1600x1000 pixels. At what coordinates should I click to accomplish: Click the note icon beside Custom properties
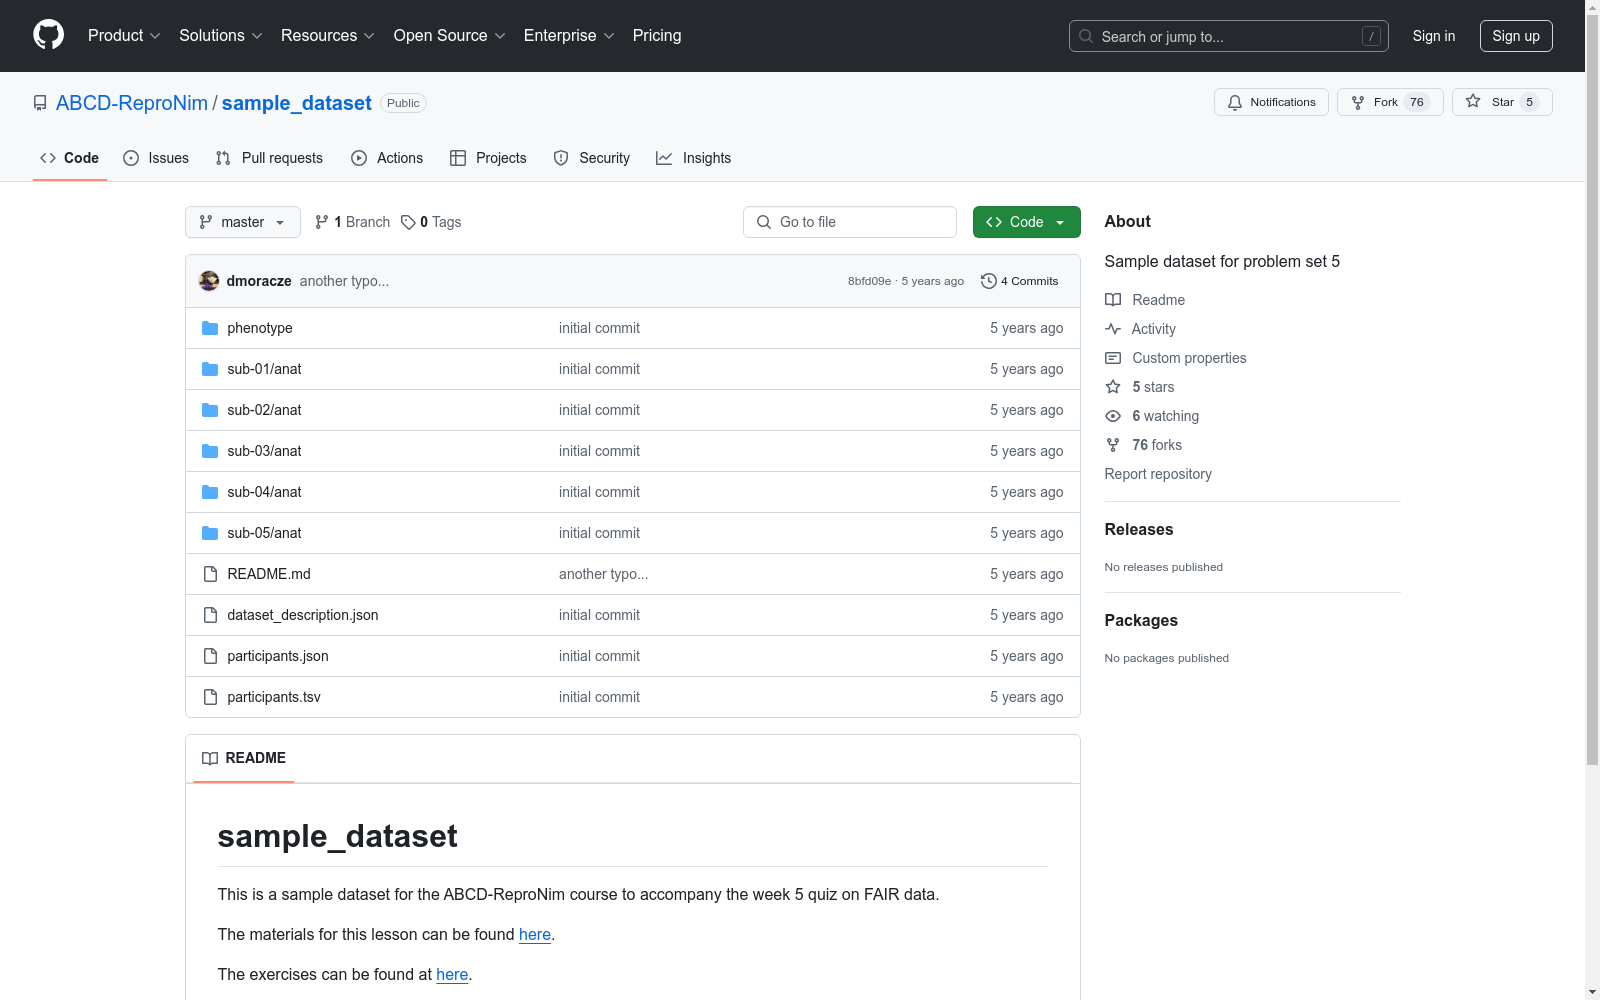point(1113,358)
